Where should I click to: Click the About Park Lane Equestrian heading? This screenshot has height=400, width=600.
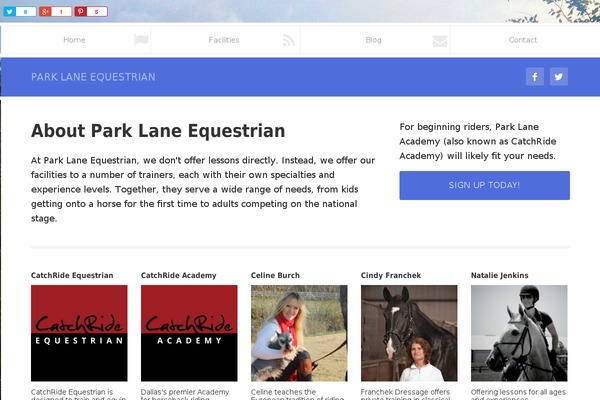click(x=158, y=131)
